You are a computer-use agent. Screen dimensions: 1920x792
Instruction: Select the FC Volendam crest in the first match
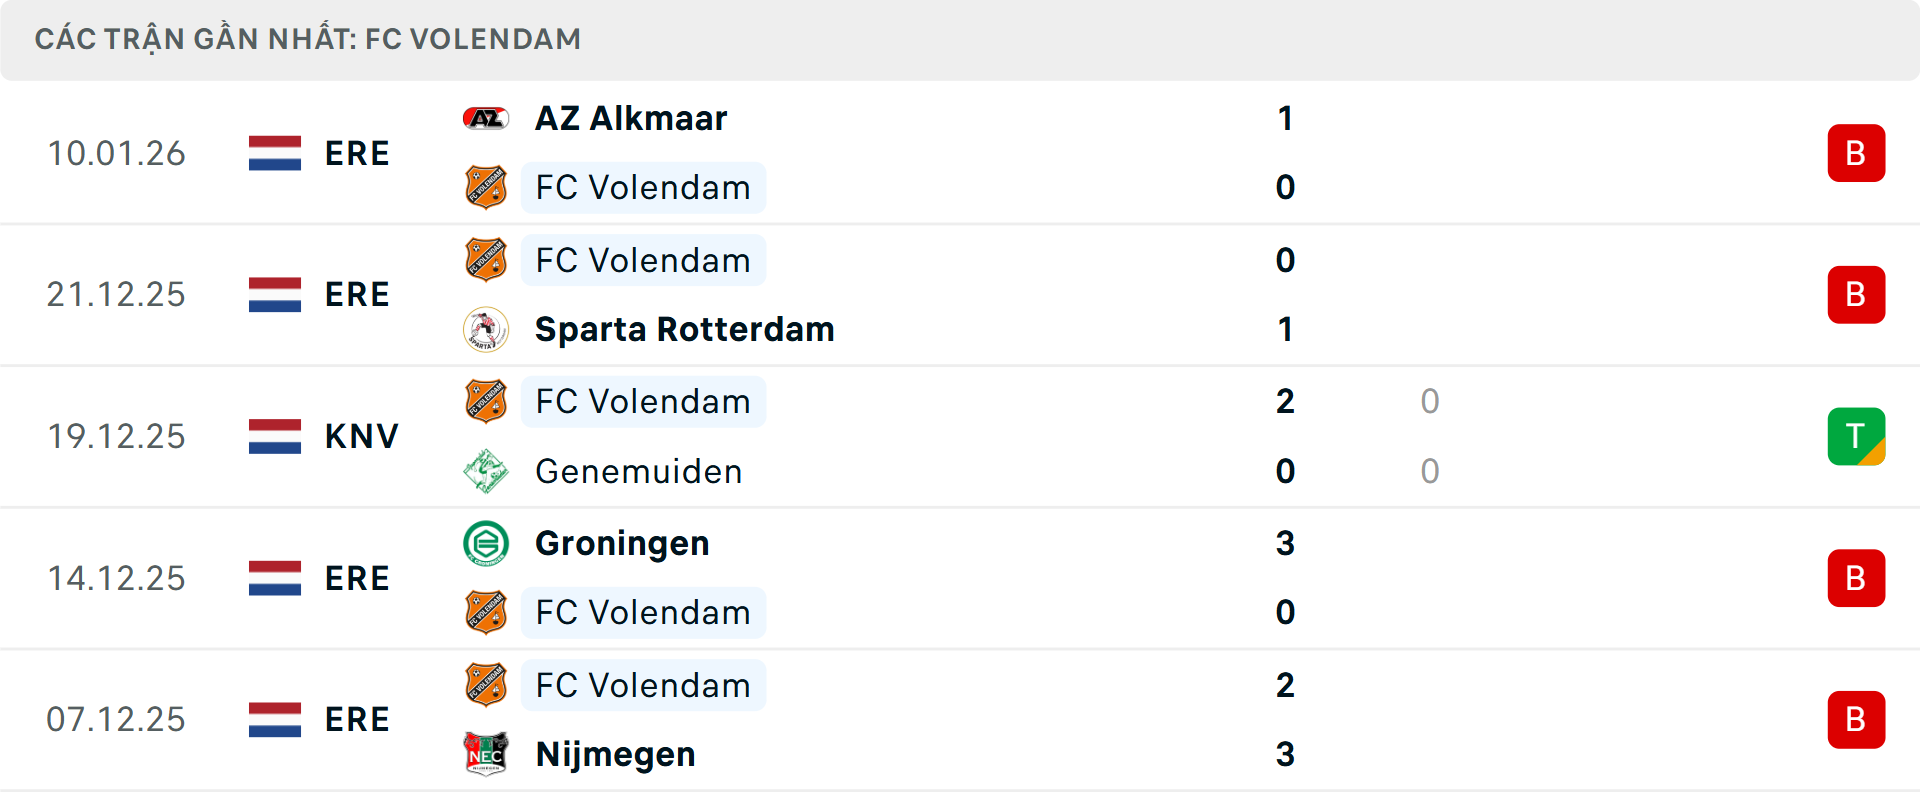(487, 188)
